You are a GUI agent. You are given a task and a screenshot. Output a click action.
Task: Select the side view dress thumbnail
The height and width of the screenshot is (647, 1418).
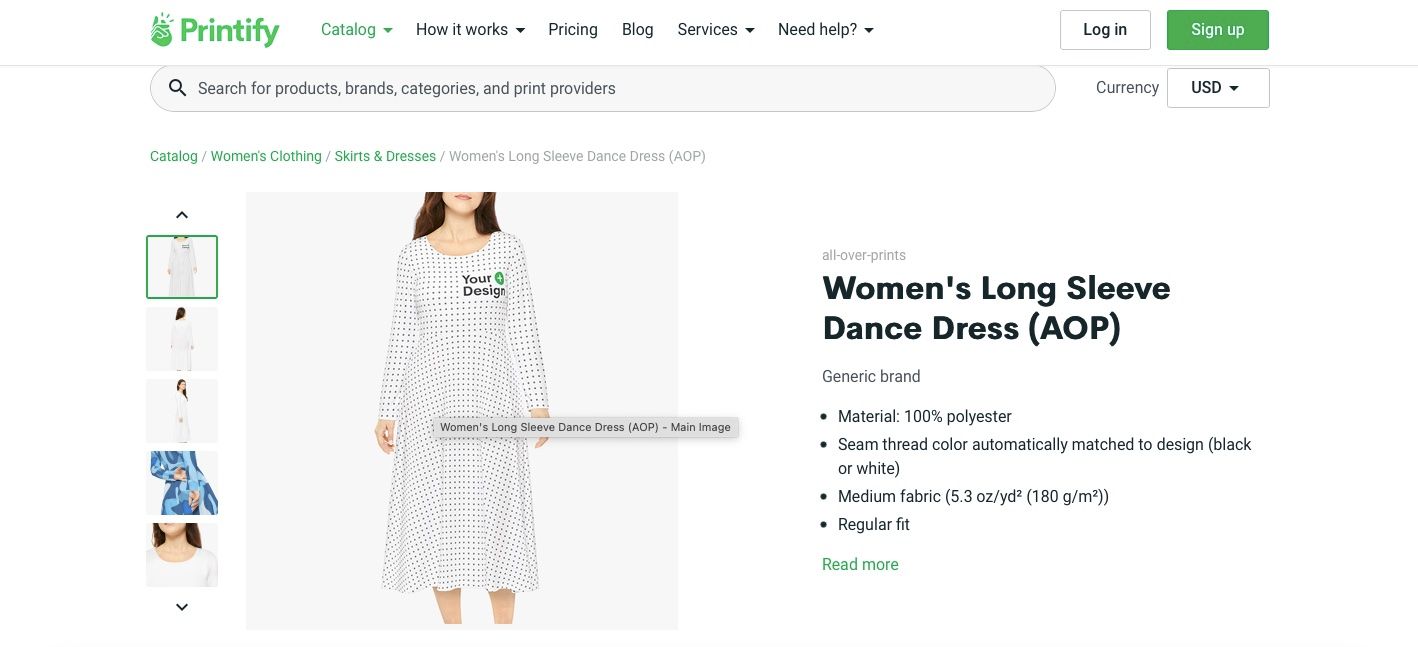coord(182,411)
